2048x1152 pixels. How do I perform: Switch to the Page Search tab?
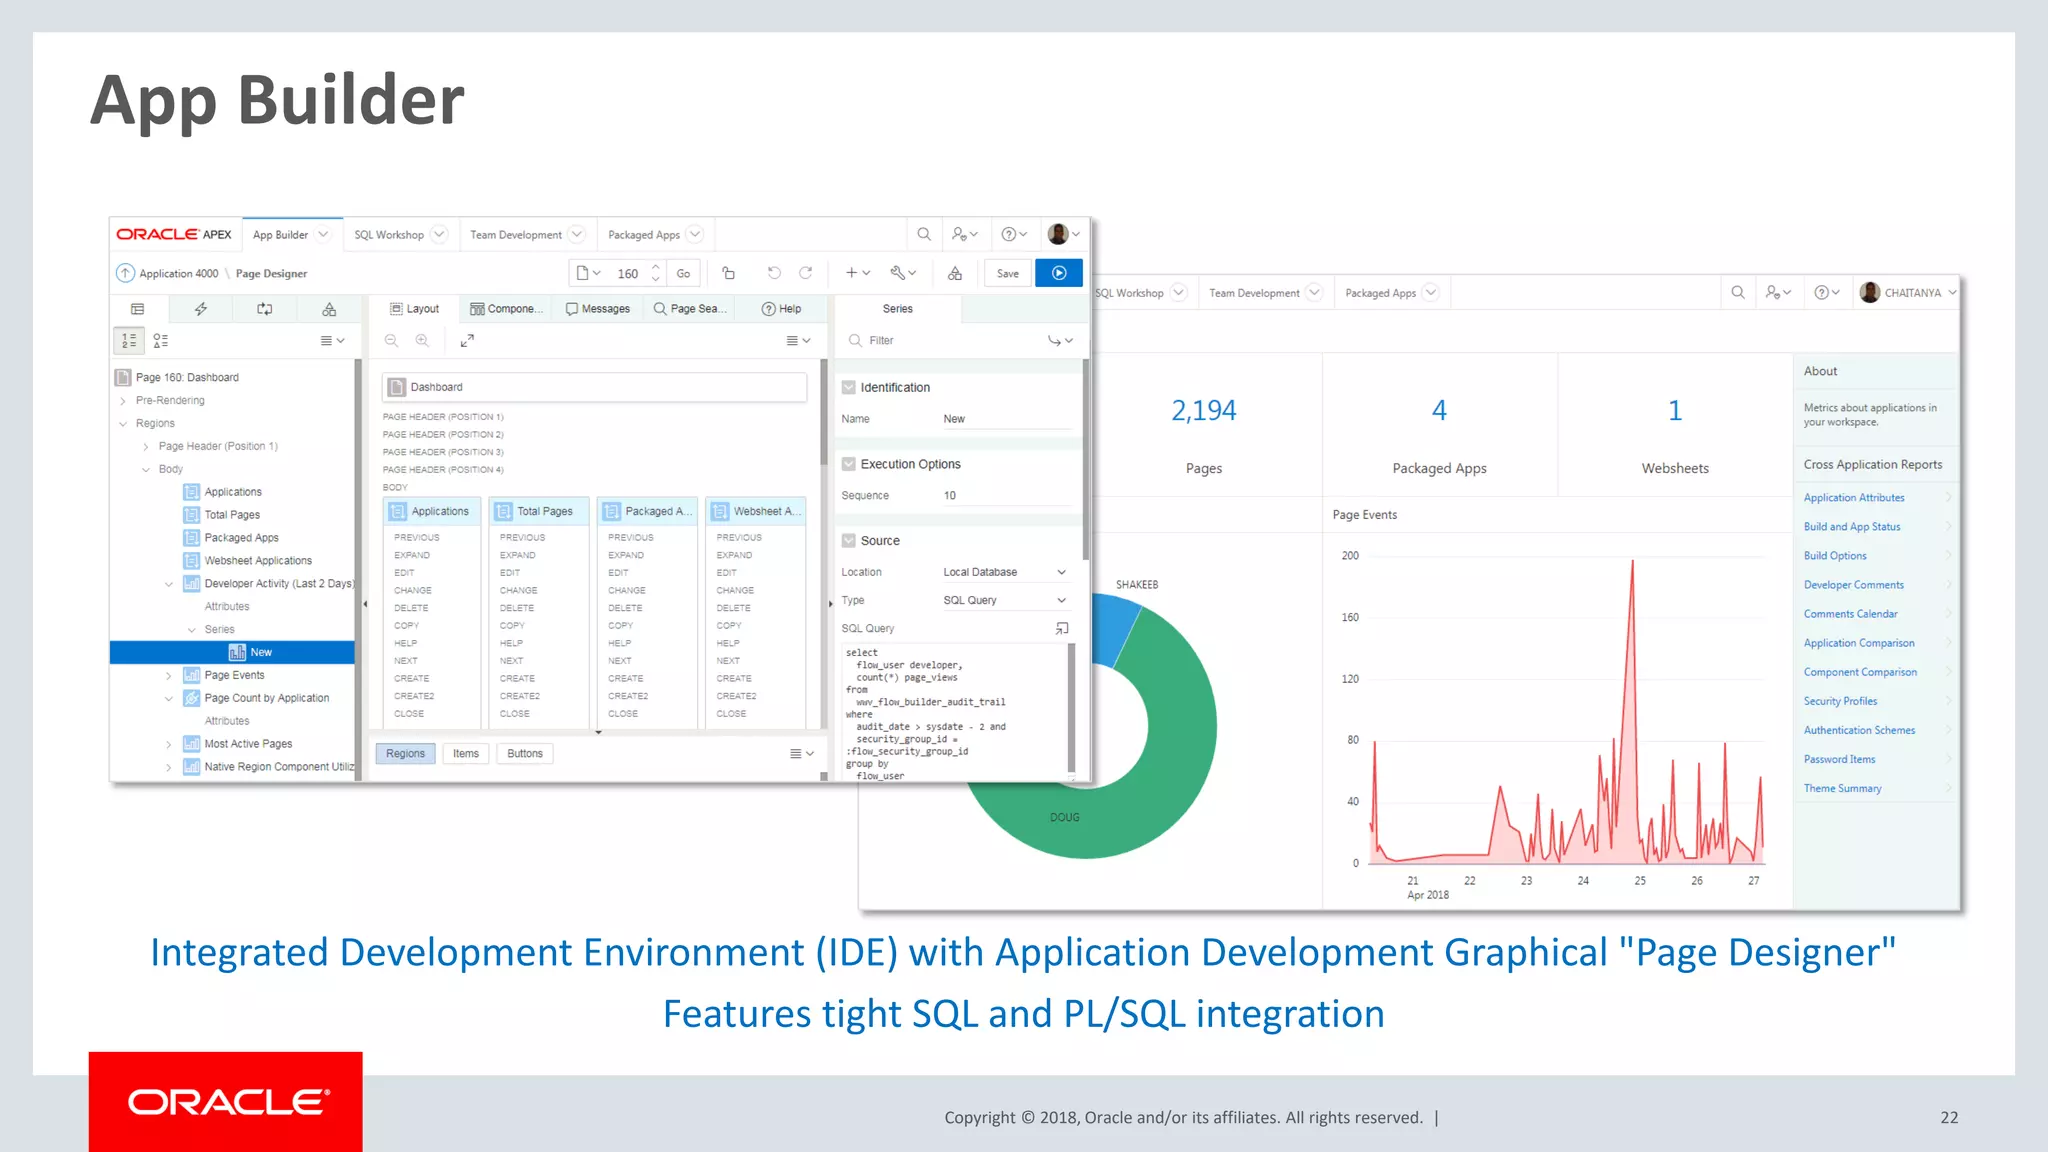(x=690, y=309)
